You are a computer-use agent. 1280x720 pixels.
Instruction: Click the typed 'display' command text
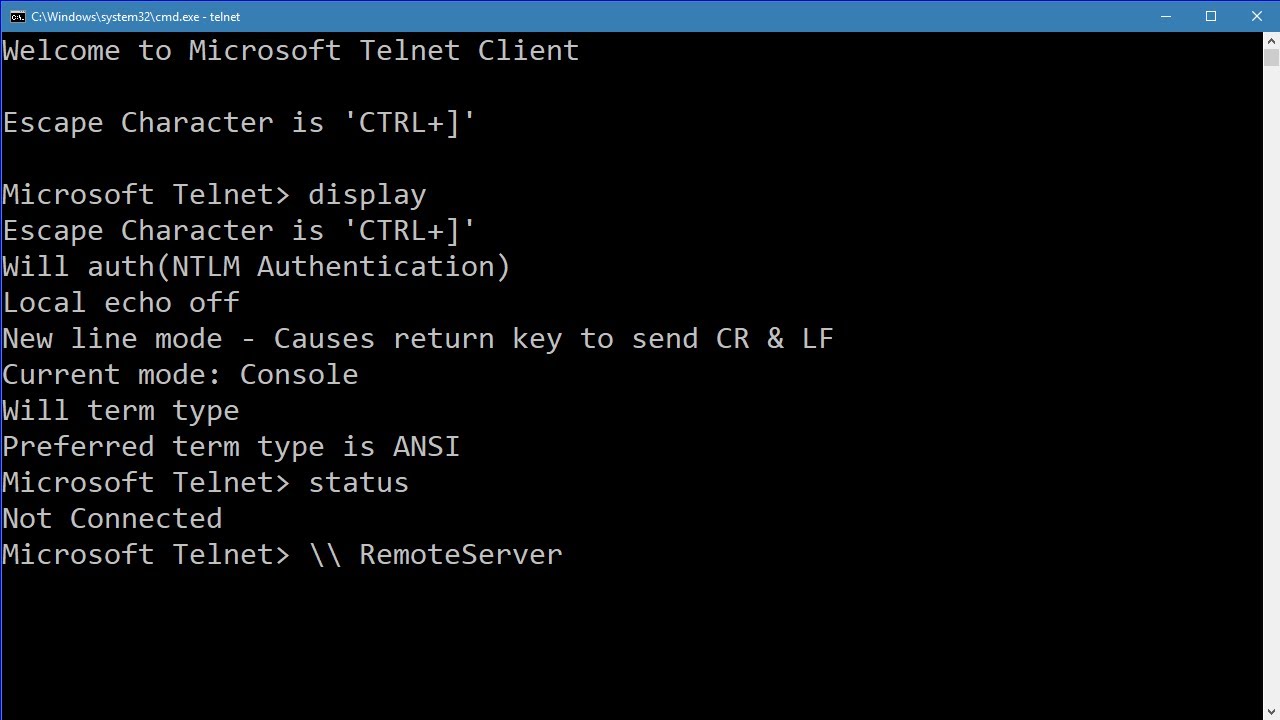pyautogui.click(x=367, y=195)
